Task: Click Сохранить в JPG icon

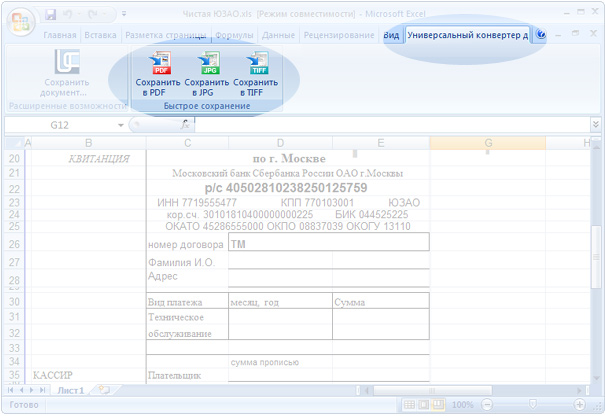Action: pos(207,73)
